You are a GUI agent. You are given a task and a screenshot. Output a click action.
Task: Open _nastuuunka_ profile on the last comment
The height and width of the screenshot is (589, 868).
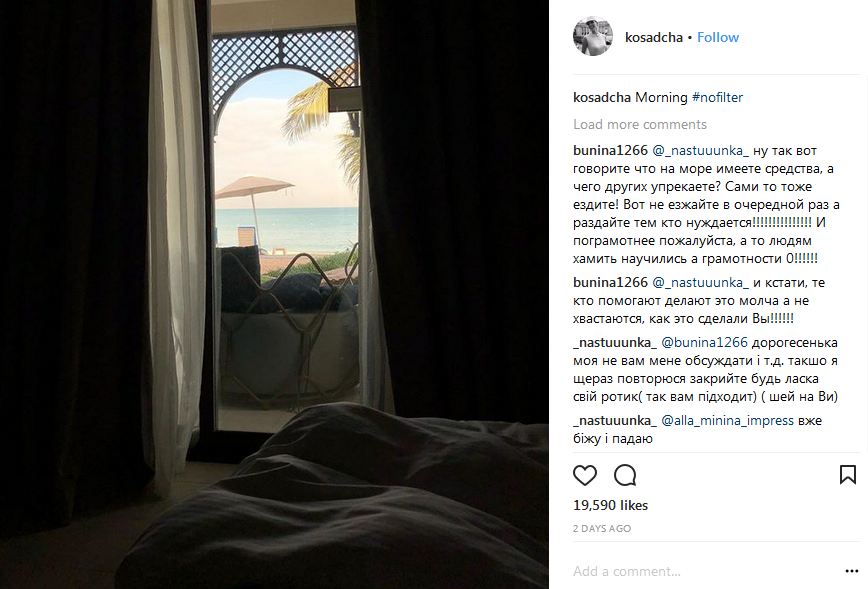[614, 421]
